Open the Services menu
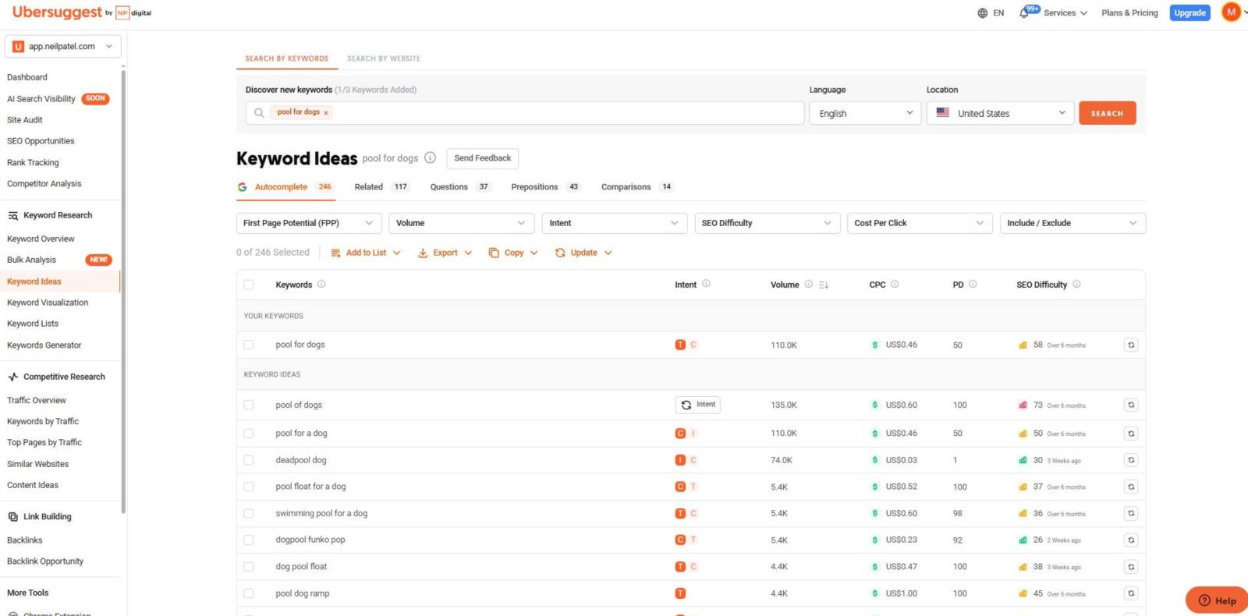The image size is (1248, 616). 1065,13
